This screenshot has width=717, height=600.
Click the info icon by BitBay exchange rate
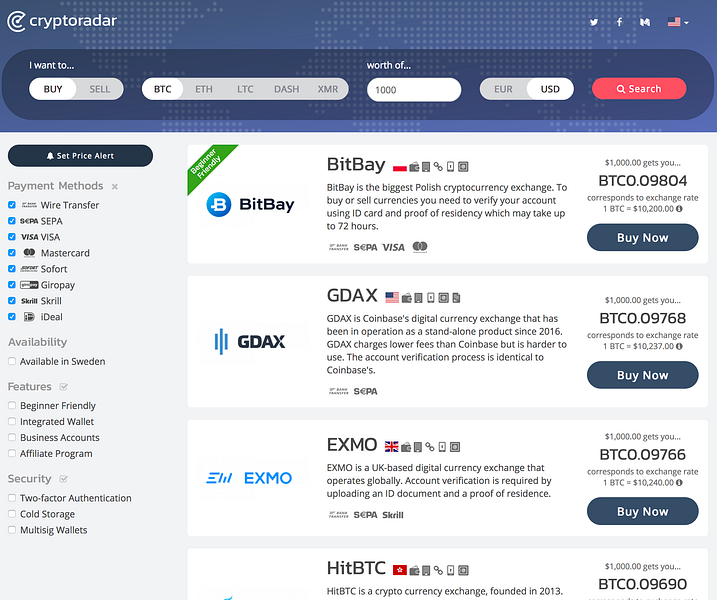(x=679, y=209)
